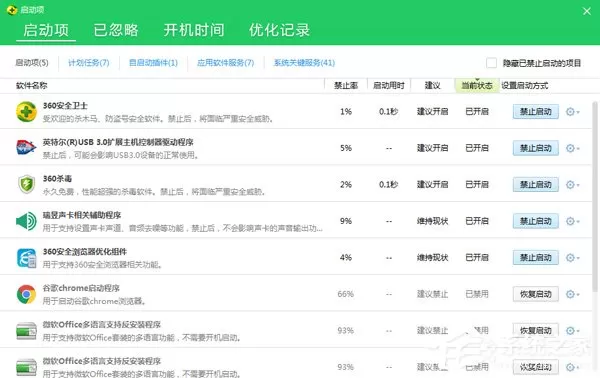The height and width of the screenshot is (378, 600).
Task: Click the first 微软Office language support icon
Action: pos(26,331)
